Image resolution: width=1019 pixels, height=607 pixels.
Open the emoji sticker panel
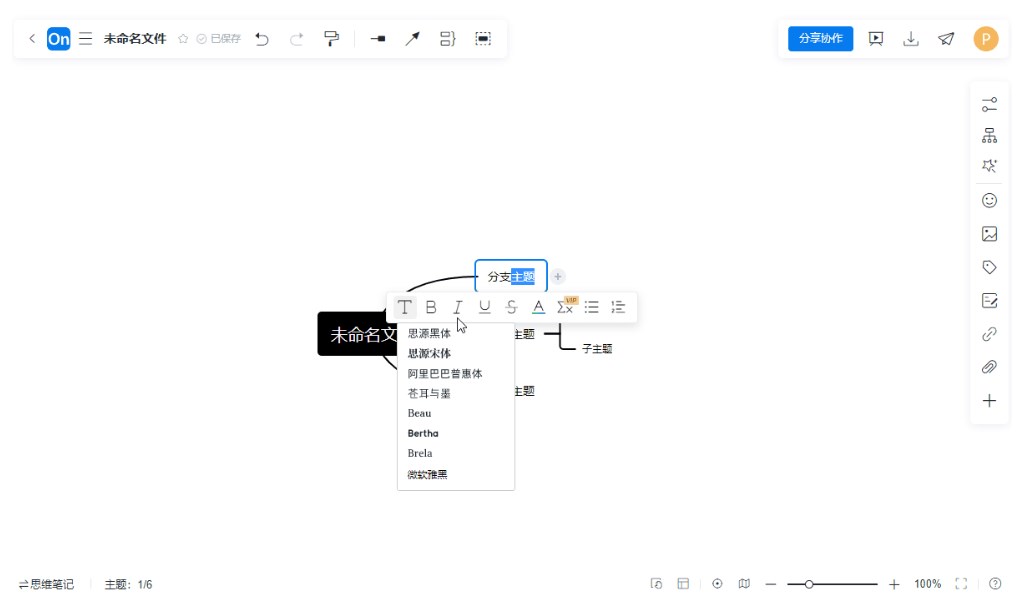click(989, 200)
